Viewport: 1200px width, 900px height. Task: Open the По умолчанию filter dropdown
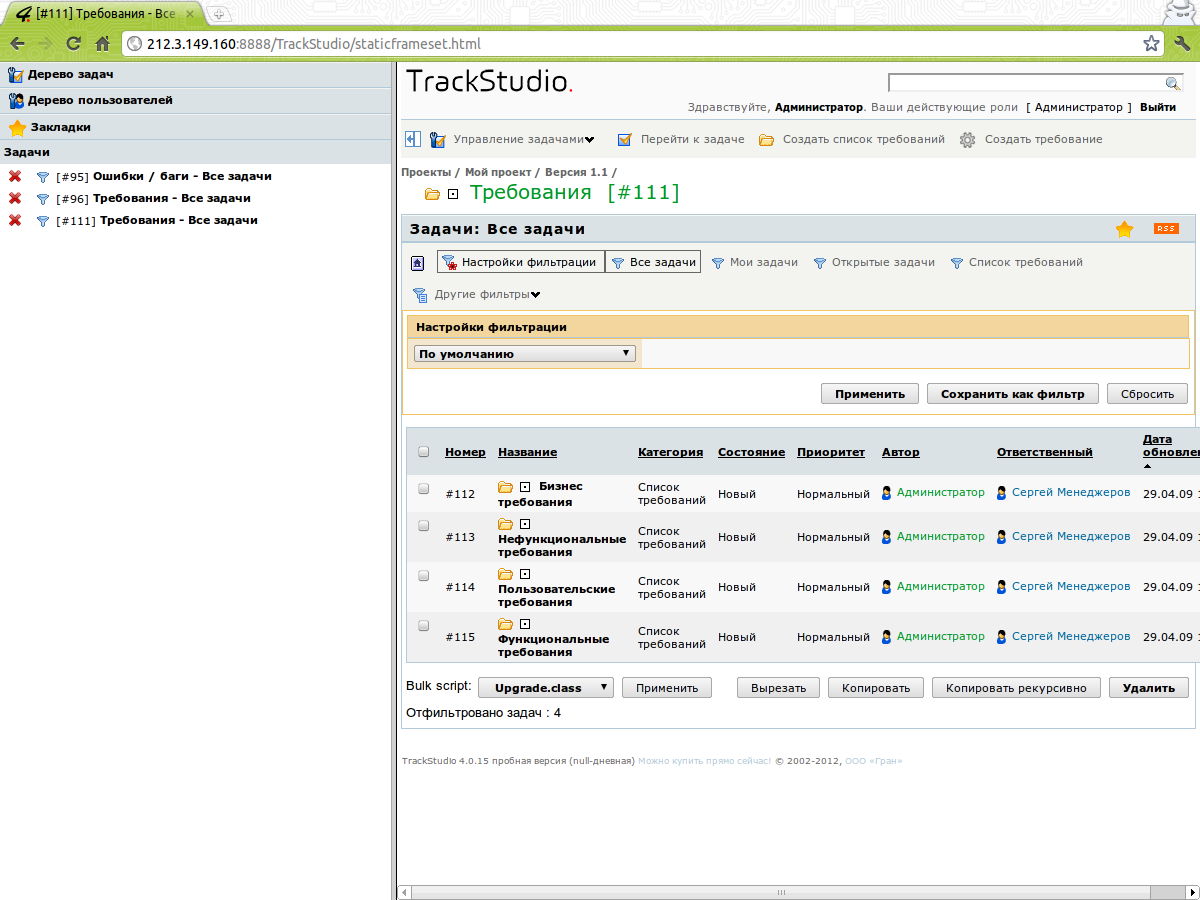point(525,354)
